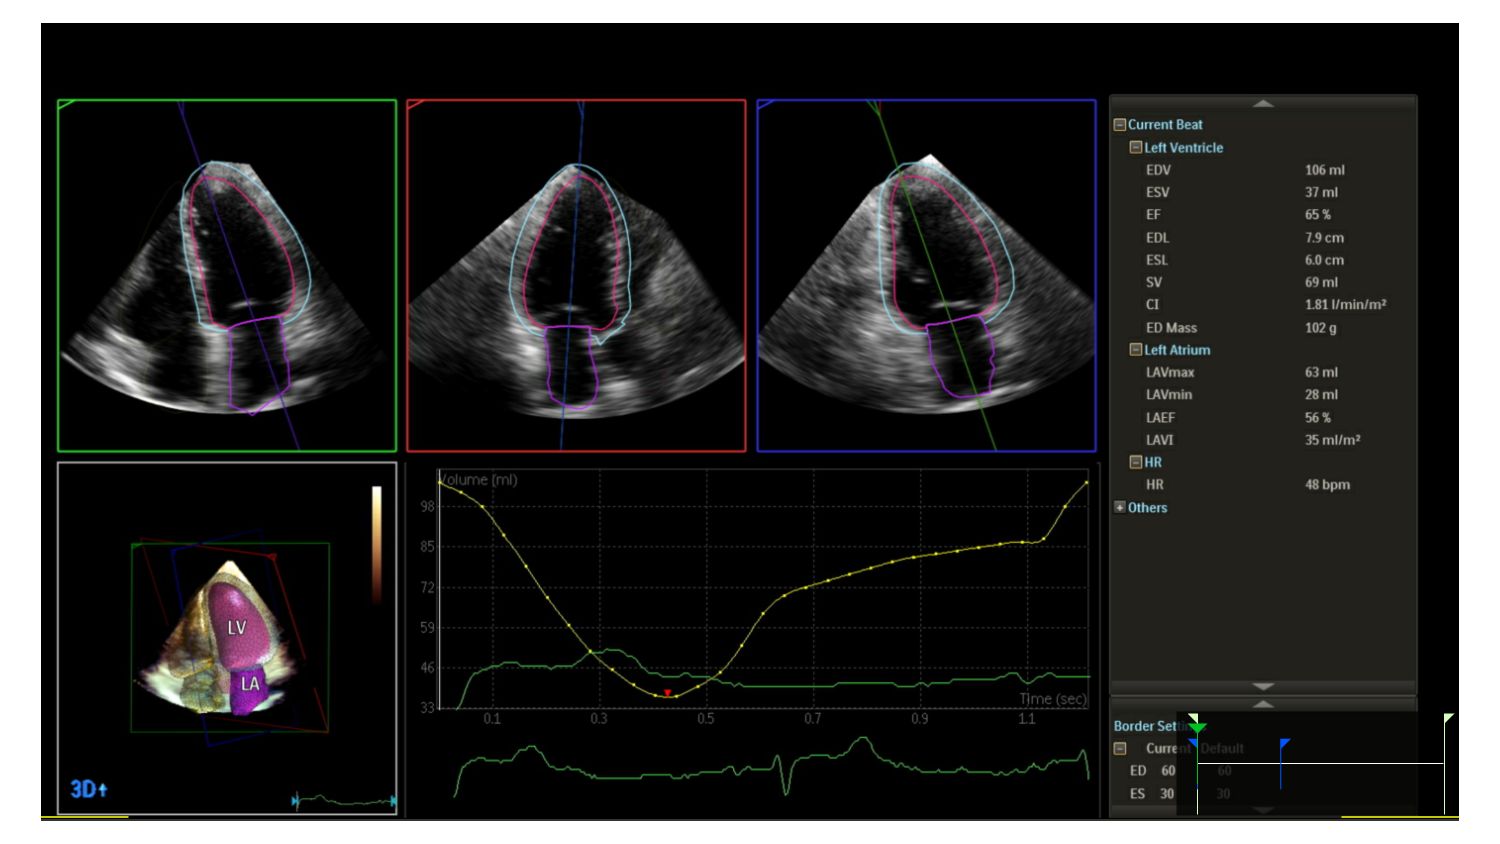Click the ESV value 37 ml

(1321, 192)
